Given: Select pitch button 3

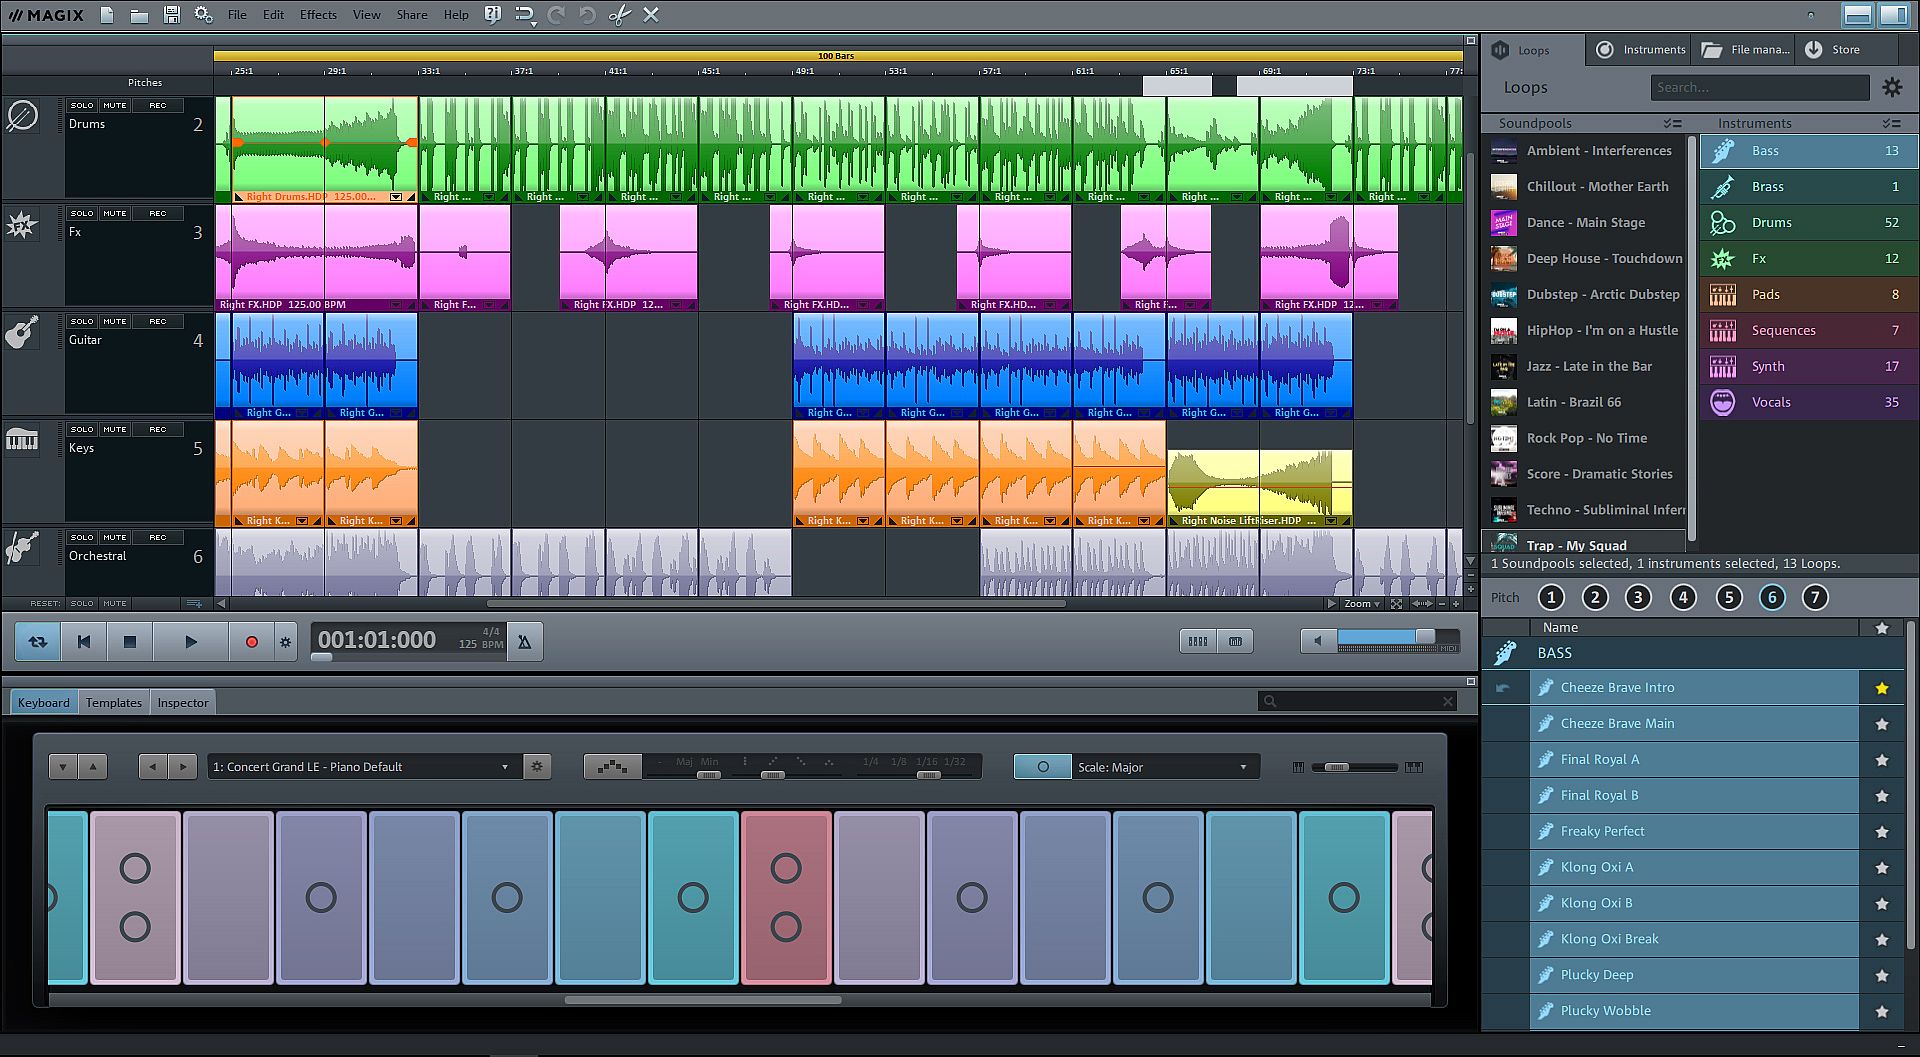Looking at the screenshot, I should point(1638,598).
